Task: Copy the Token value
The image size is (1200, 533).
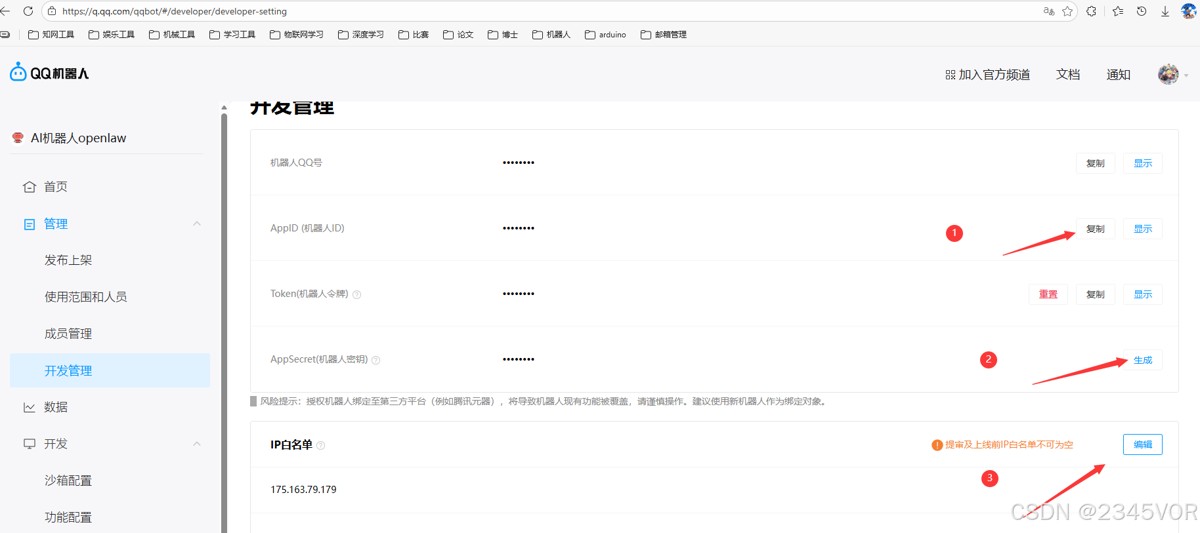Action: point(1095,295)
